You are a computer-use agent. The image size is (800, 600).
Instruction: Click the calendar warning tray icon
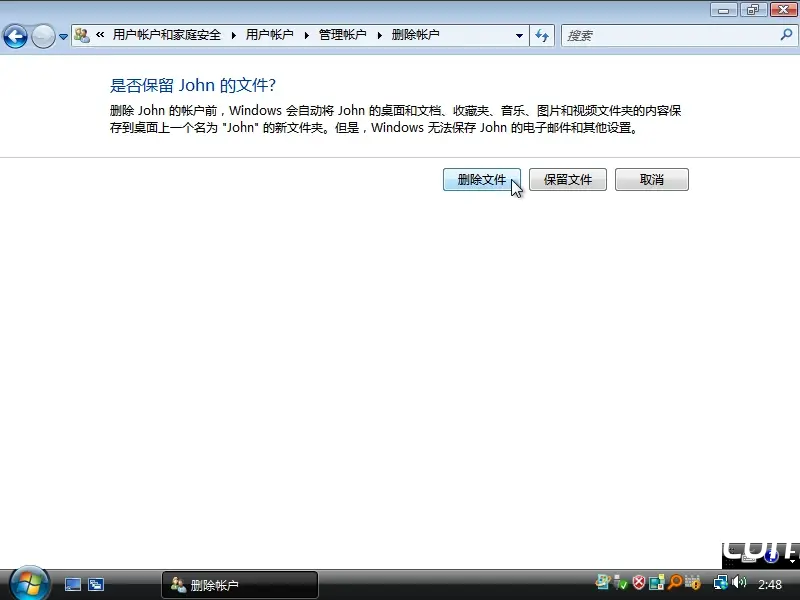coord(693,582)
